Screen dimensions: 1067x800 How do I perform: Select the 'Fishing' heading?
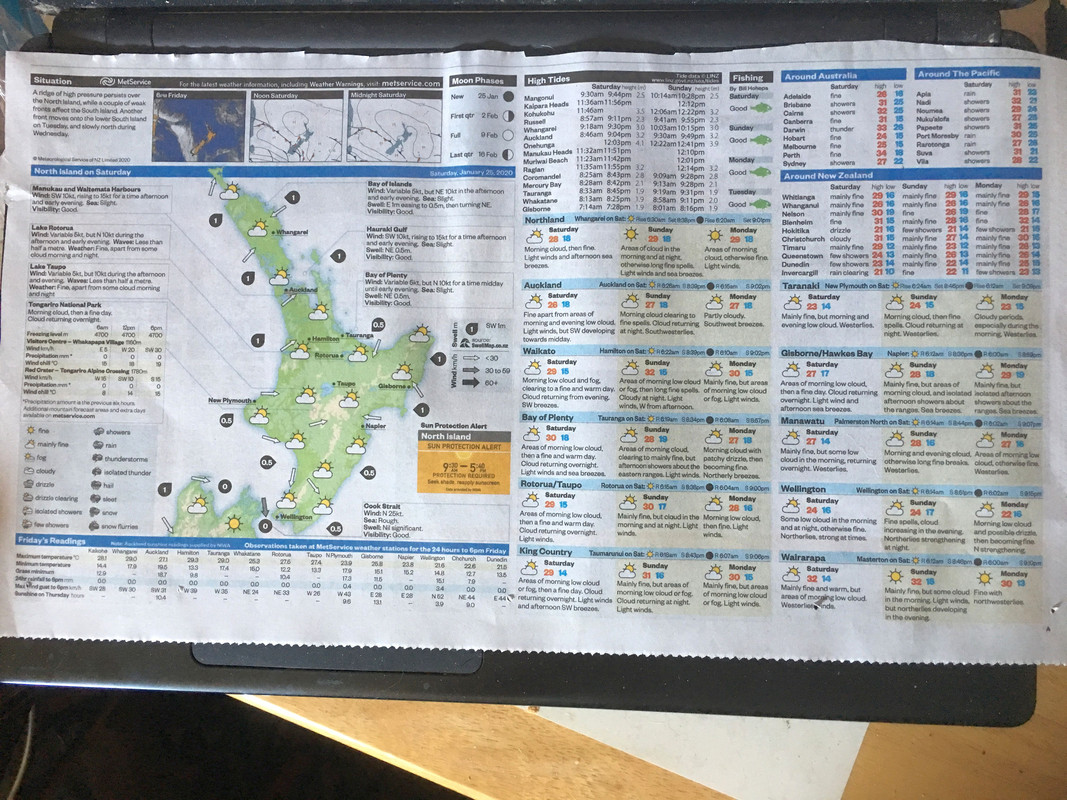(748, 78)
